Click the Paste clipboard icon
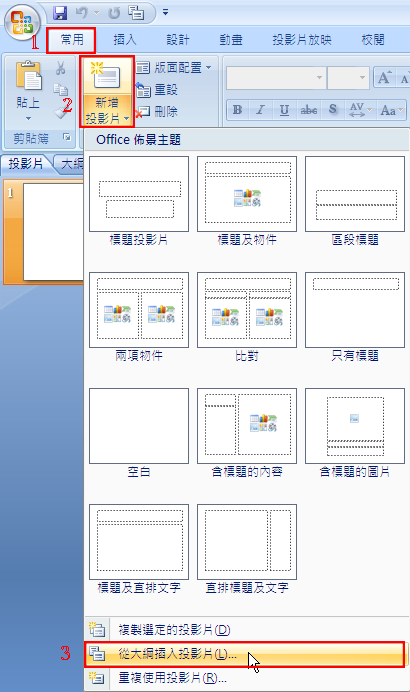Image resolution: width=410 pixels, height=692 pixels. (28, 75)
